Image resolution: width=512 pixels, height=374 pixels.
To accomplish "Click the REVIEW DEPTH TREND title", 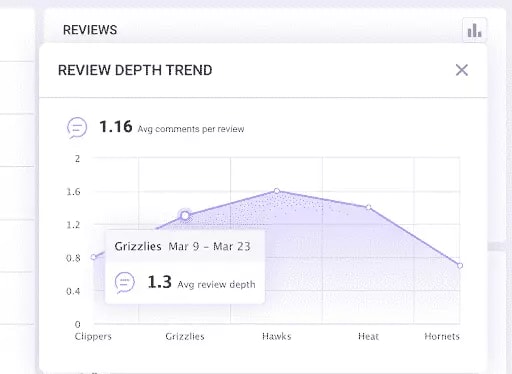I will [135, 70].
